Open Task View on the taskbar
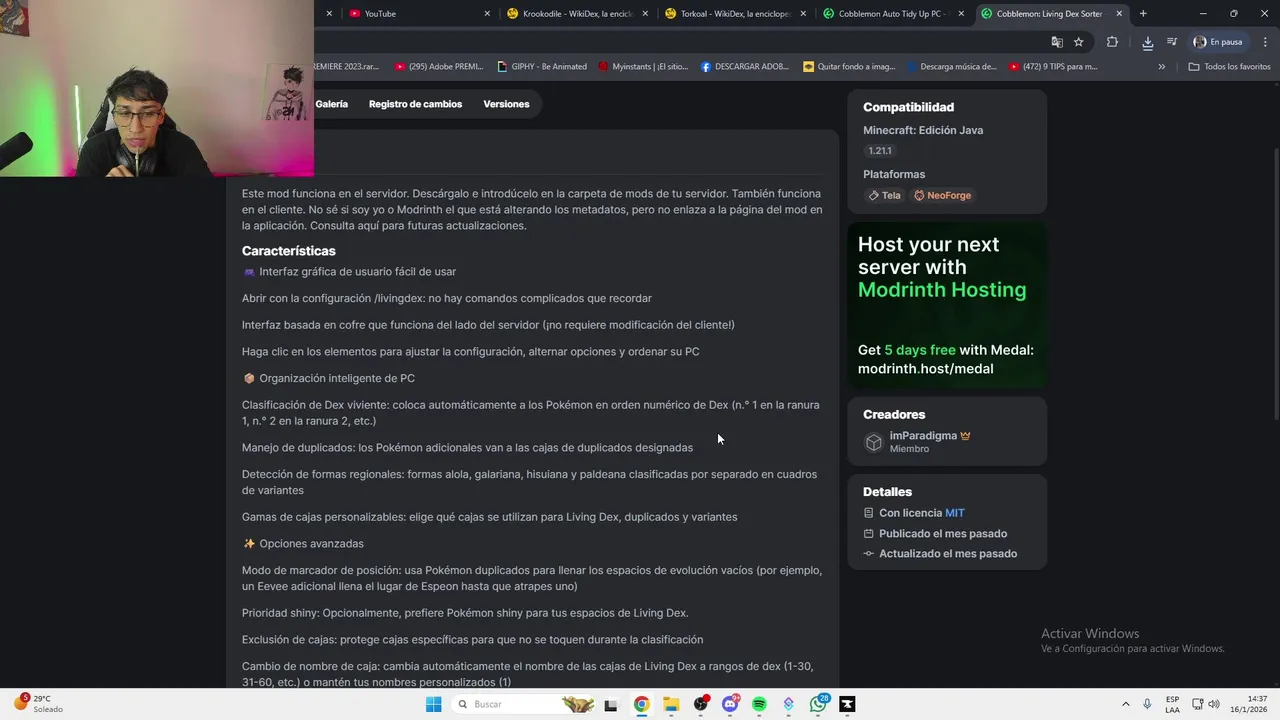This screenshot has width=1280, height=720. 611,704
